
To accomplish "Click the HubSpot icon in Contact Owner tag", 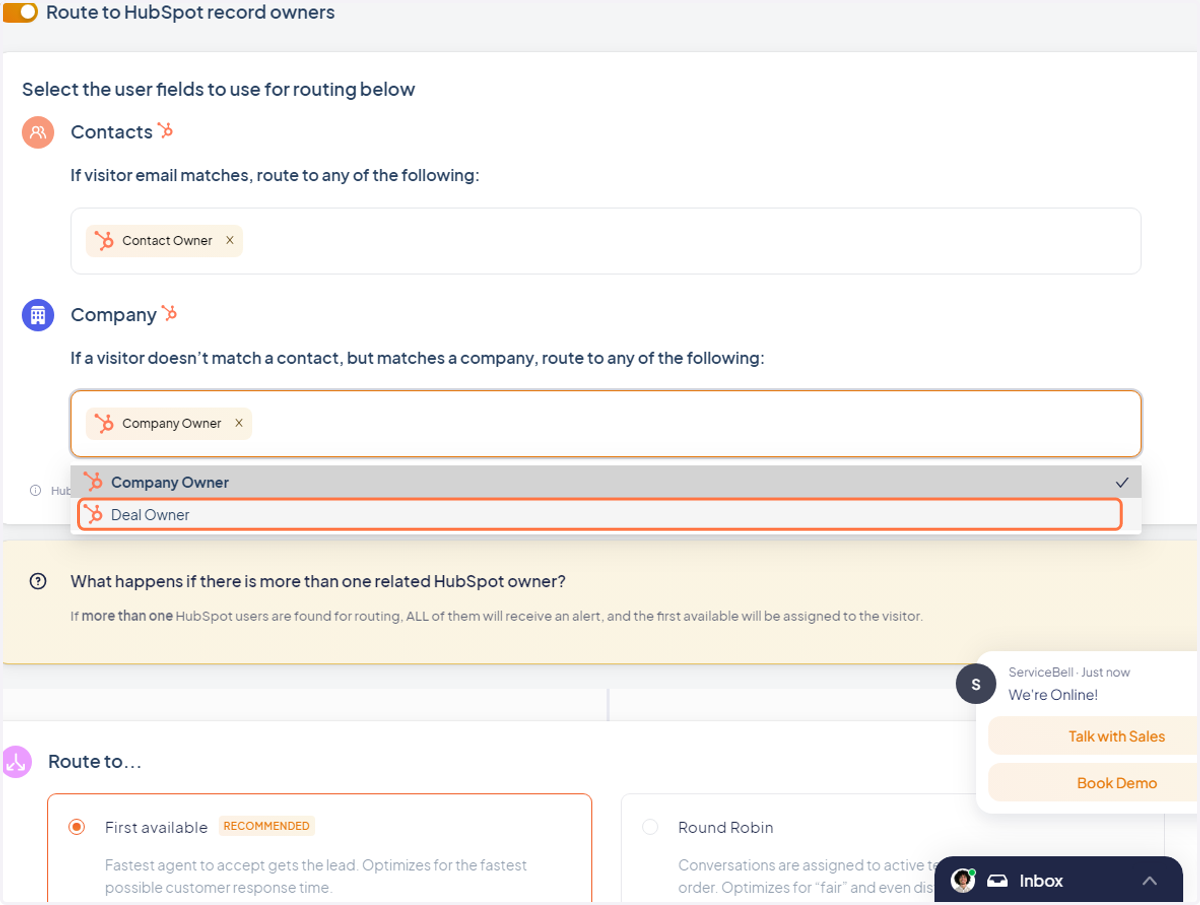I will pos(104,241).
